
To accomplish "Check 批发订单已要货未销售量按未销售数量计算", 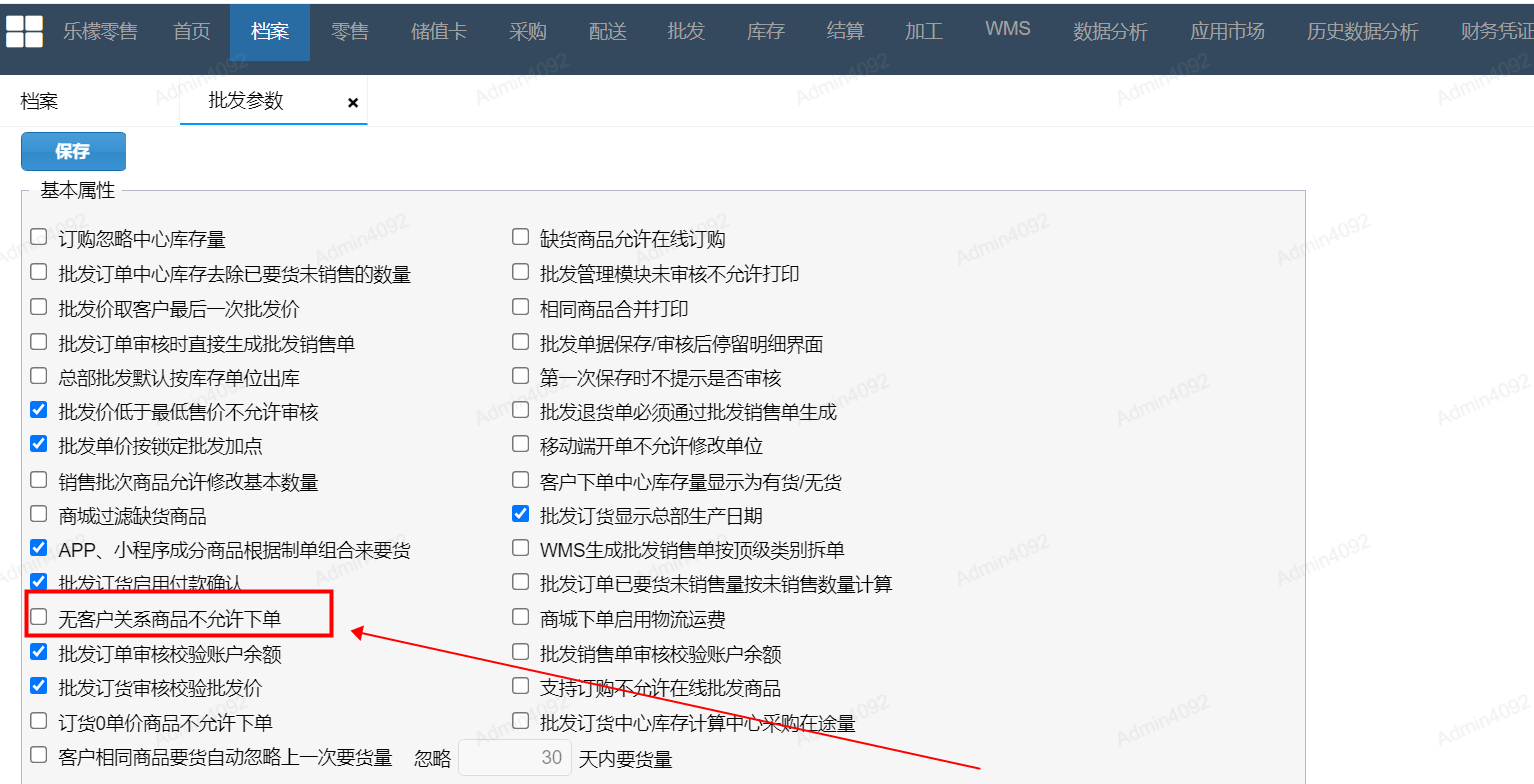I will pyautogui.click(x=520, y=582).
